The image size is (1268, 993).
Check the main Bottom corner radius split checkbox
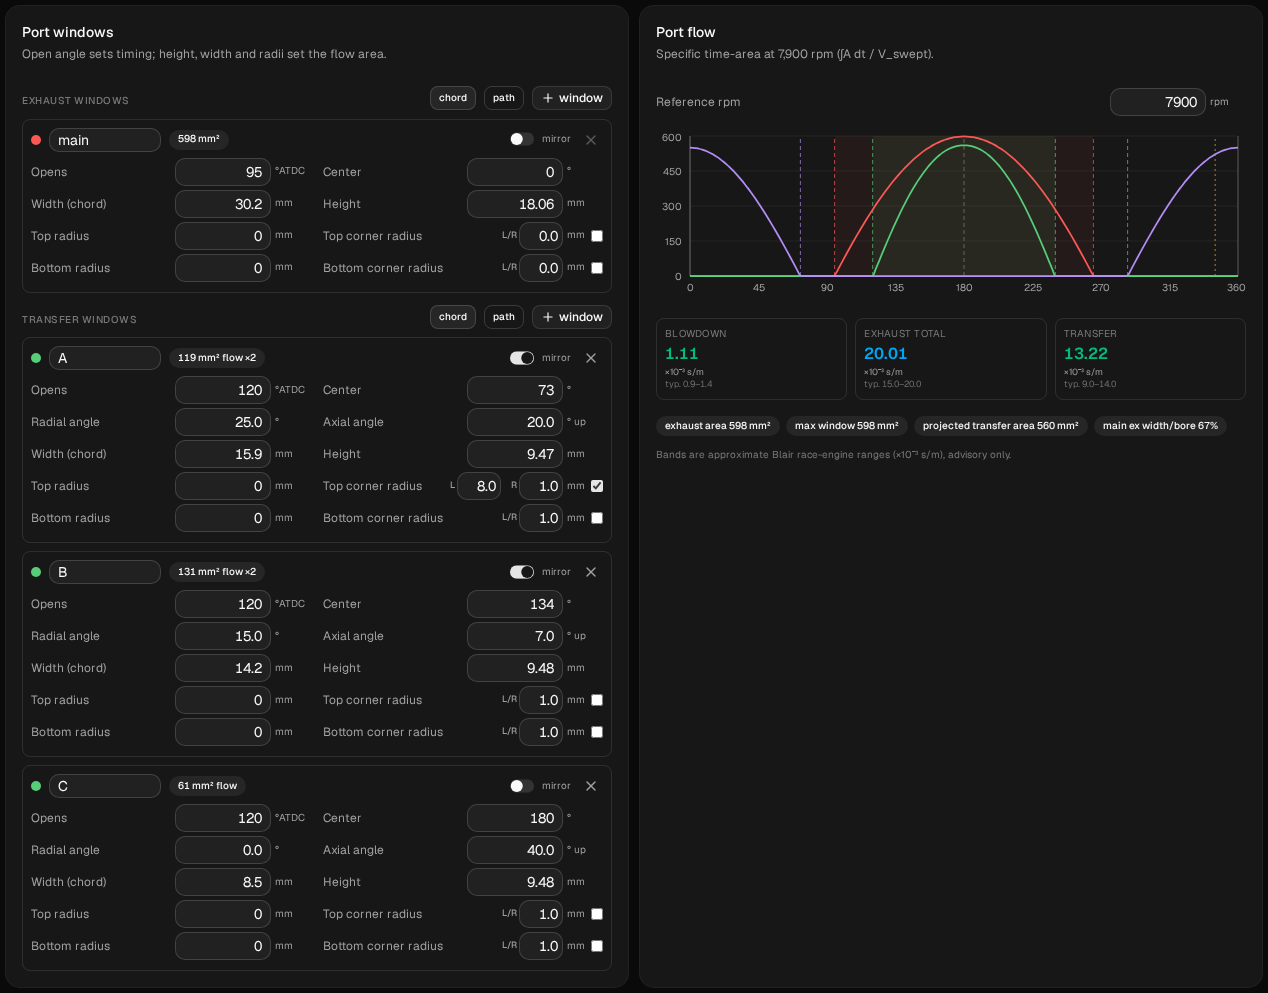pos(597,268)
